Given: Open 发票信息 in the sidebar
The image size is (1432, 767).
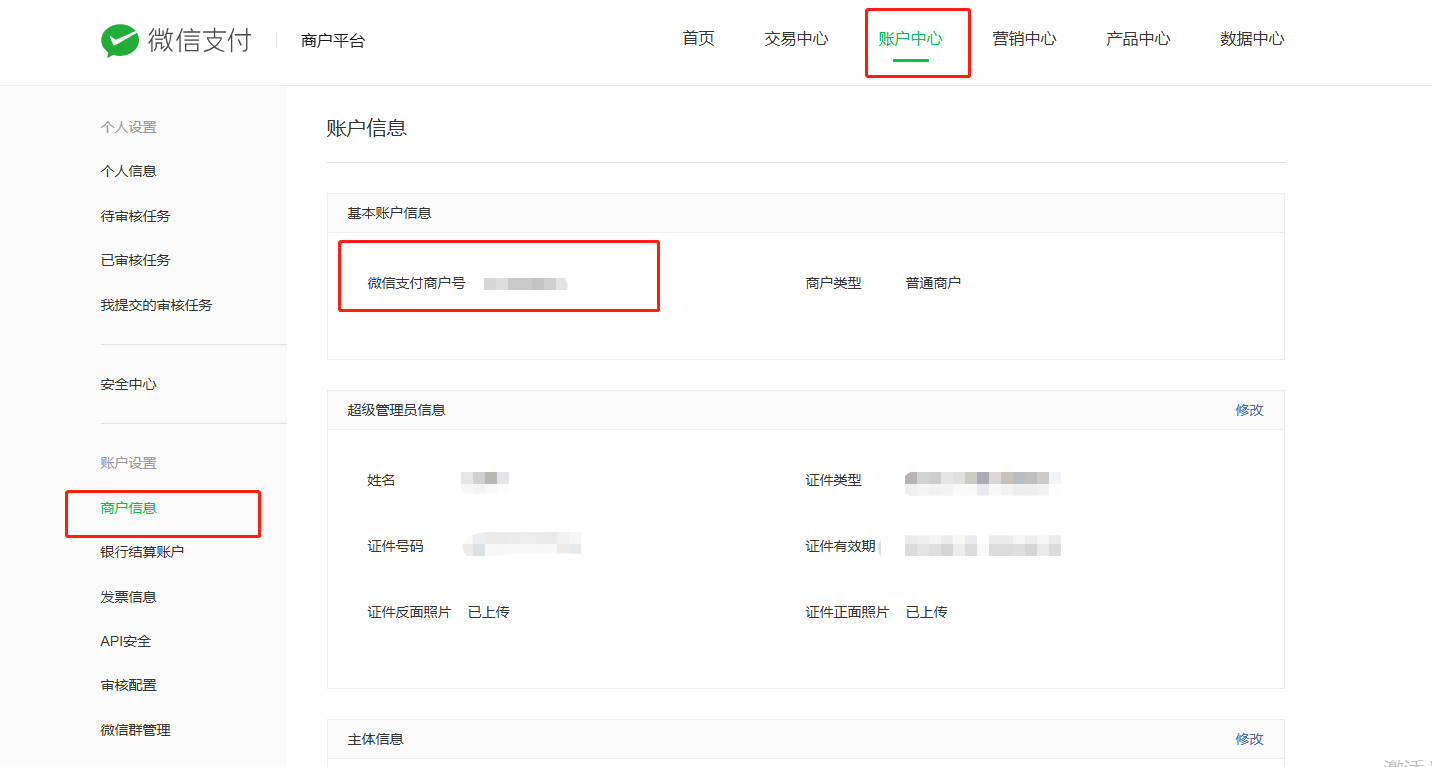Looking at the screenshot, I should click(128, 597).
